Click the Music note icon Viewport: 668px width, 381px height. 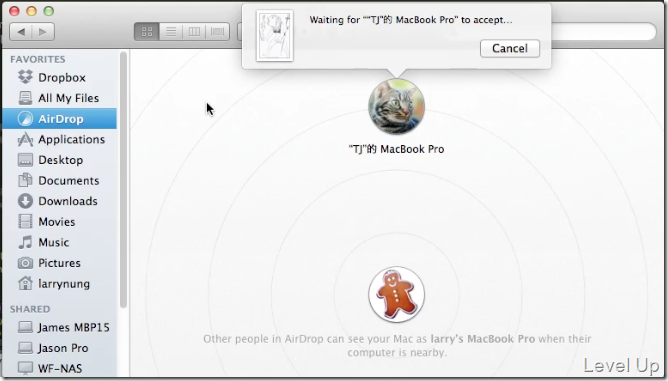pos(25,242)
